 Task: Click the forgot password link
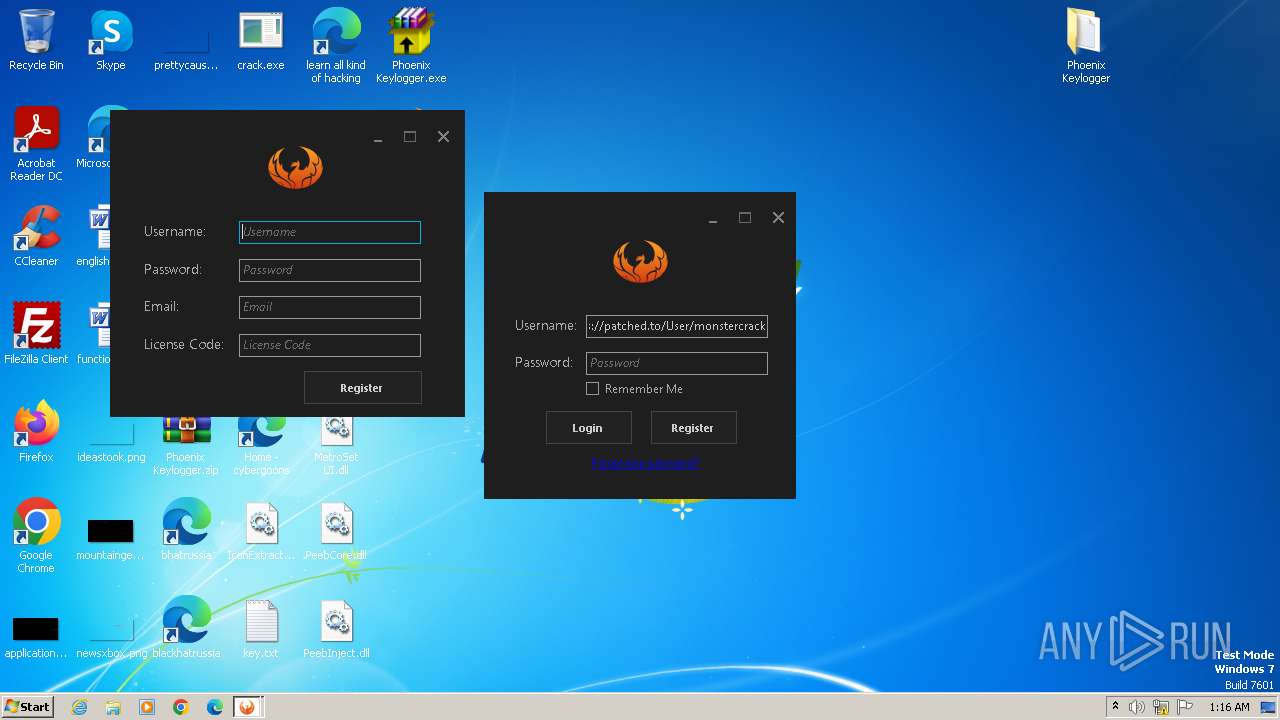pyautogui.click(x=645, y=463)
